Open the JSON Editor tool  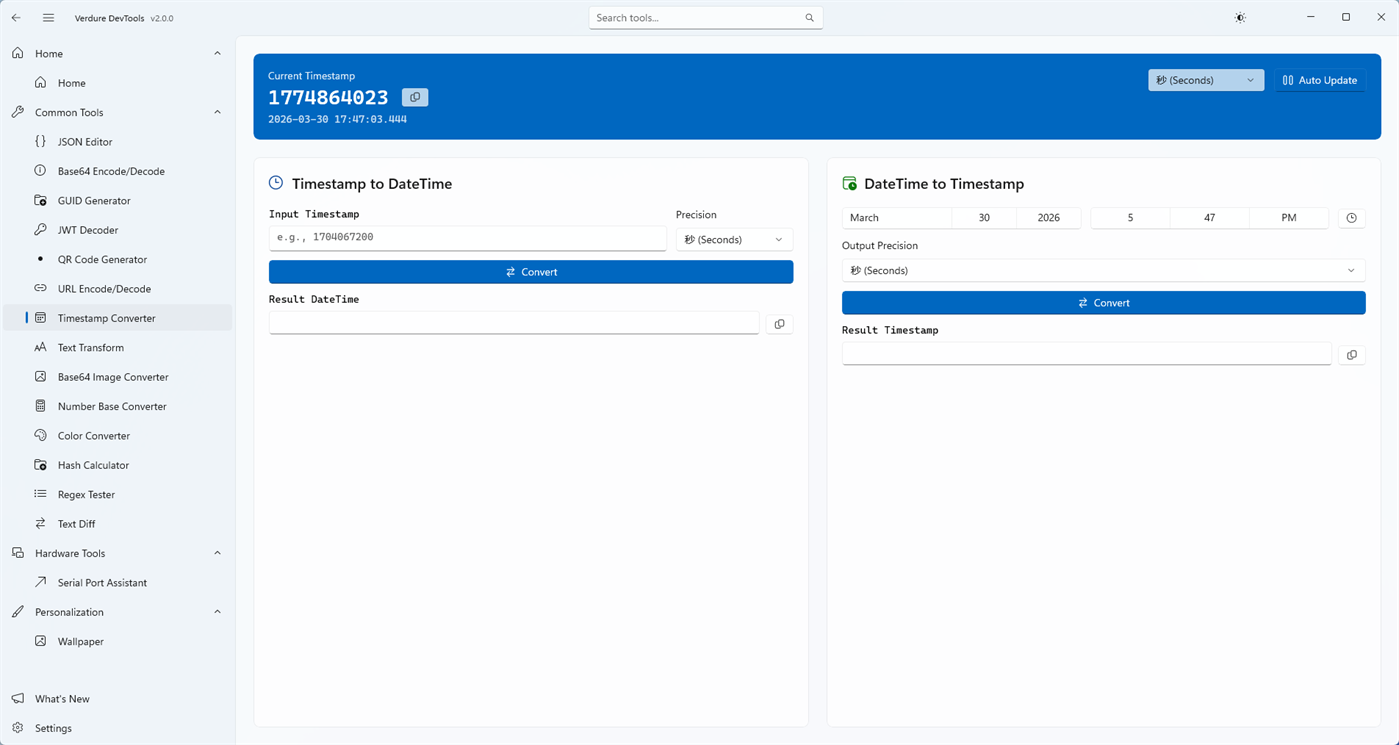coord(85,141)
